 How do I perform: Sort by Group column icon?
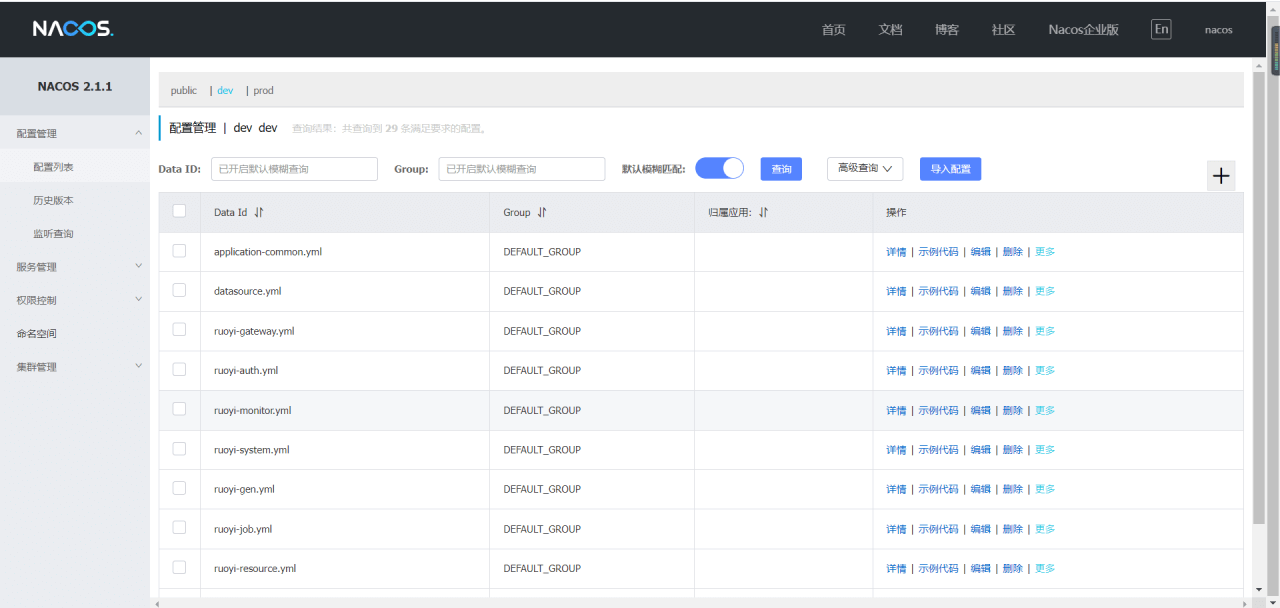coord(542,212)
